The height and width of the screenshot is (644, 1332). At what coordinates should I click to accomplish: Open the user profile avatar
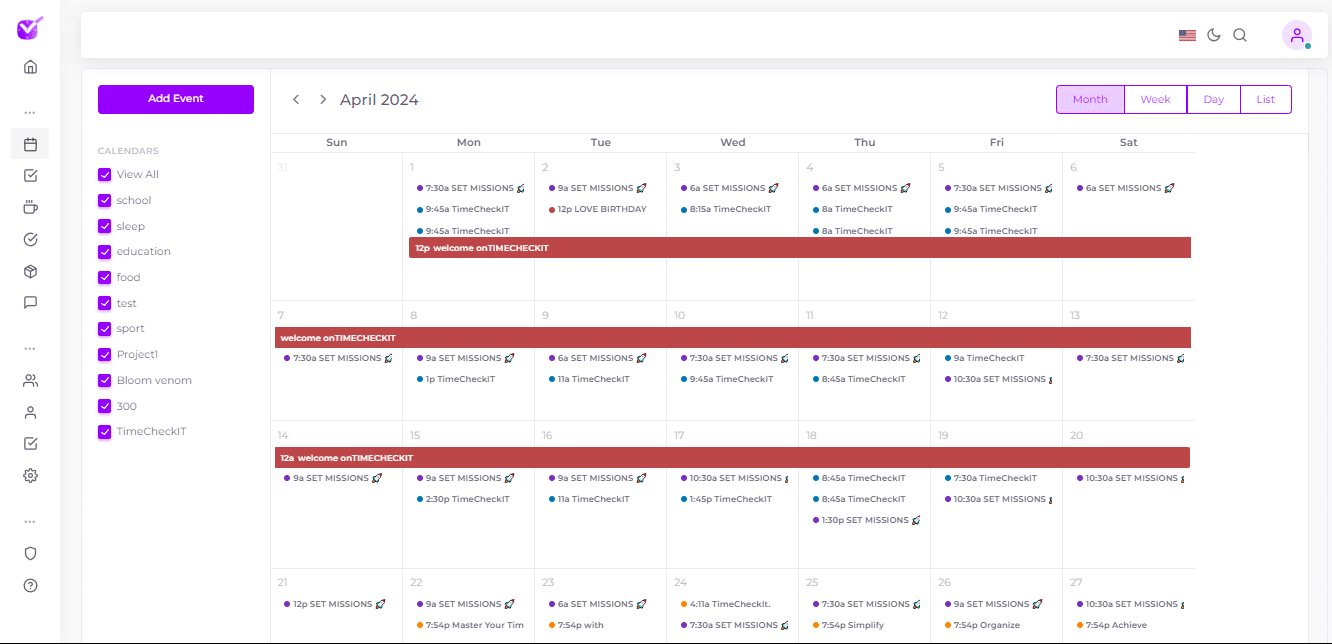pyautogui.click(x=1296, y=35)
